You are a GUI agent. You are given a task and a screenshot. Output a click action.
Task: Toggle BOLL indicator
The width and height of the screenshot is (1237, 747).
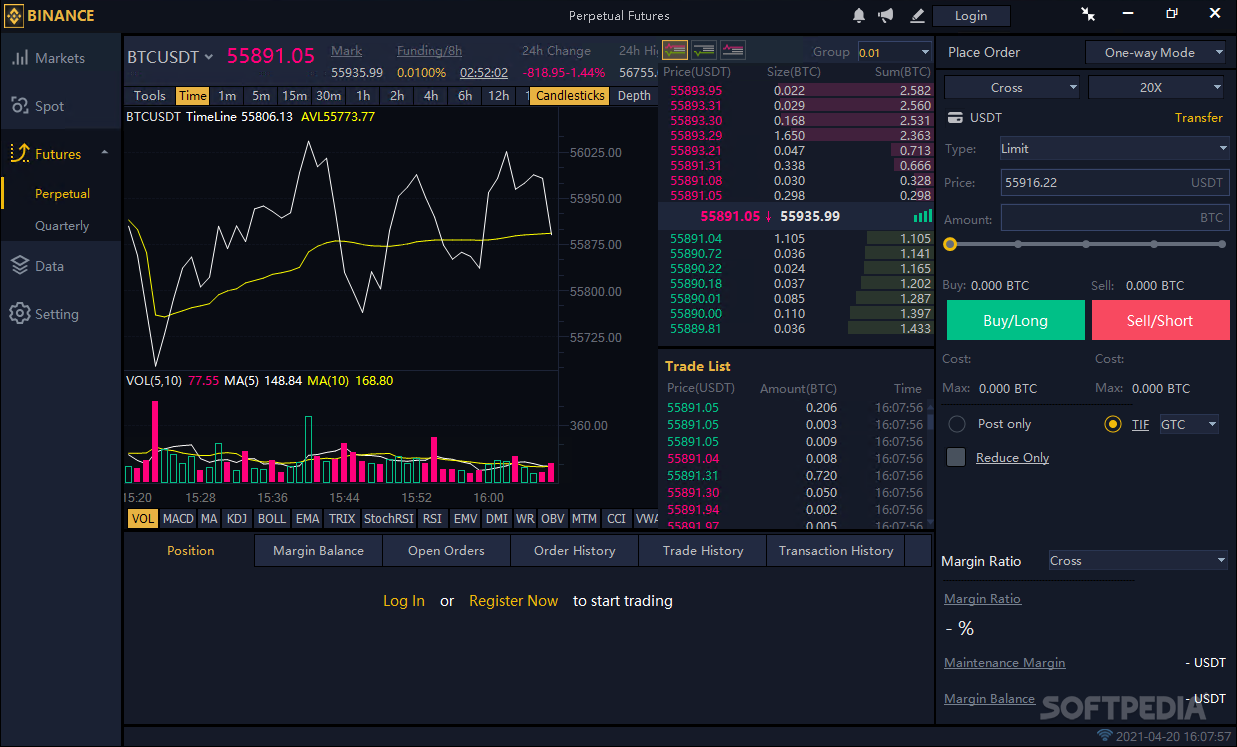272,519
